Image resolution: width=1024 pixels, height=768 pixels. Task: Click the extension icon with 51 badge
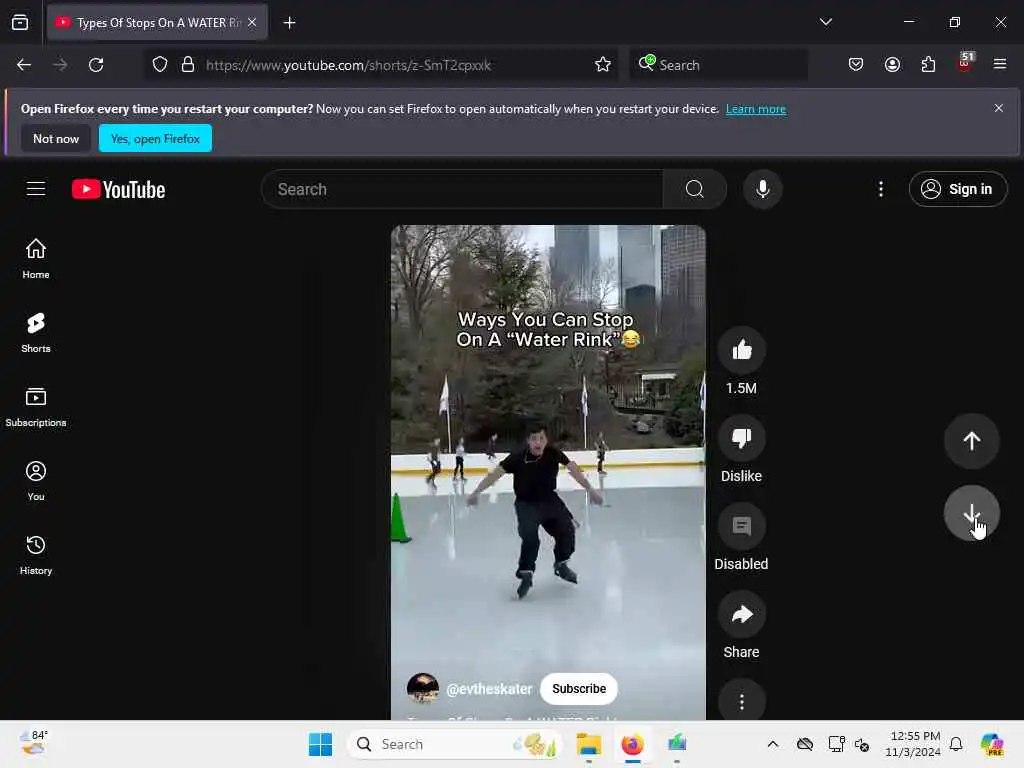click(965, 63)
